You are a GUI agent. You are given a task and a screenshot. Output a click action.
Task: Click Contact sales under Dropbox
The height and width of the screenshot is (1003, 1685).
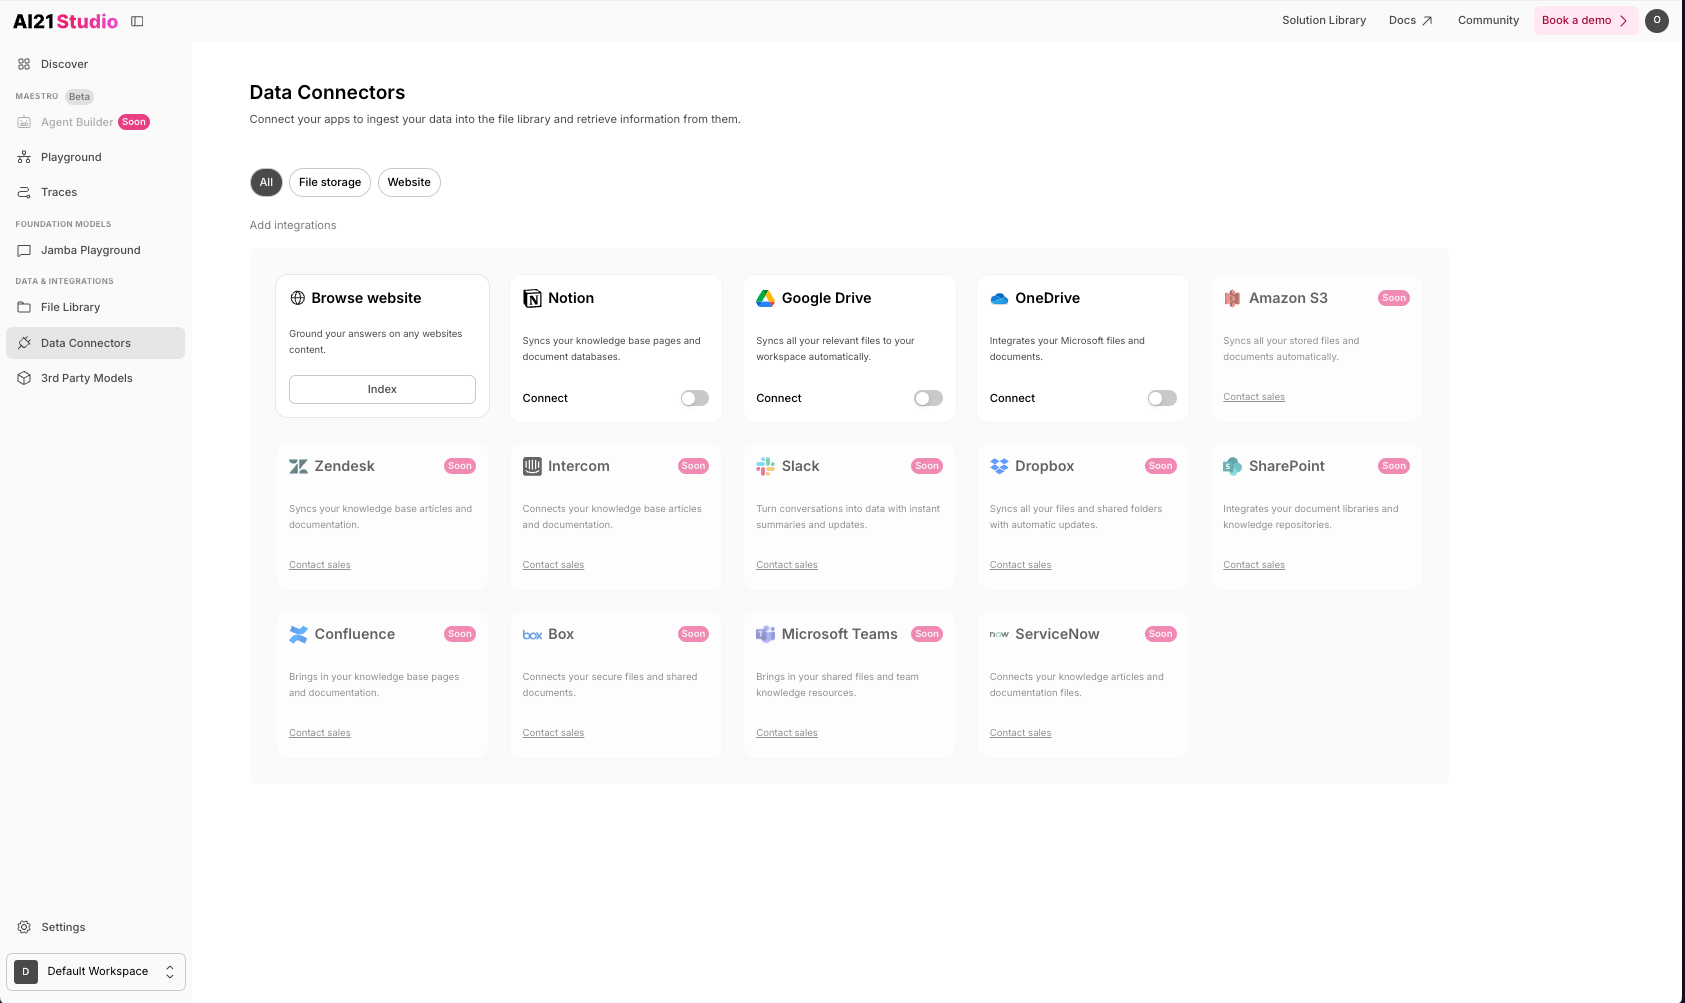point(1020,565)
